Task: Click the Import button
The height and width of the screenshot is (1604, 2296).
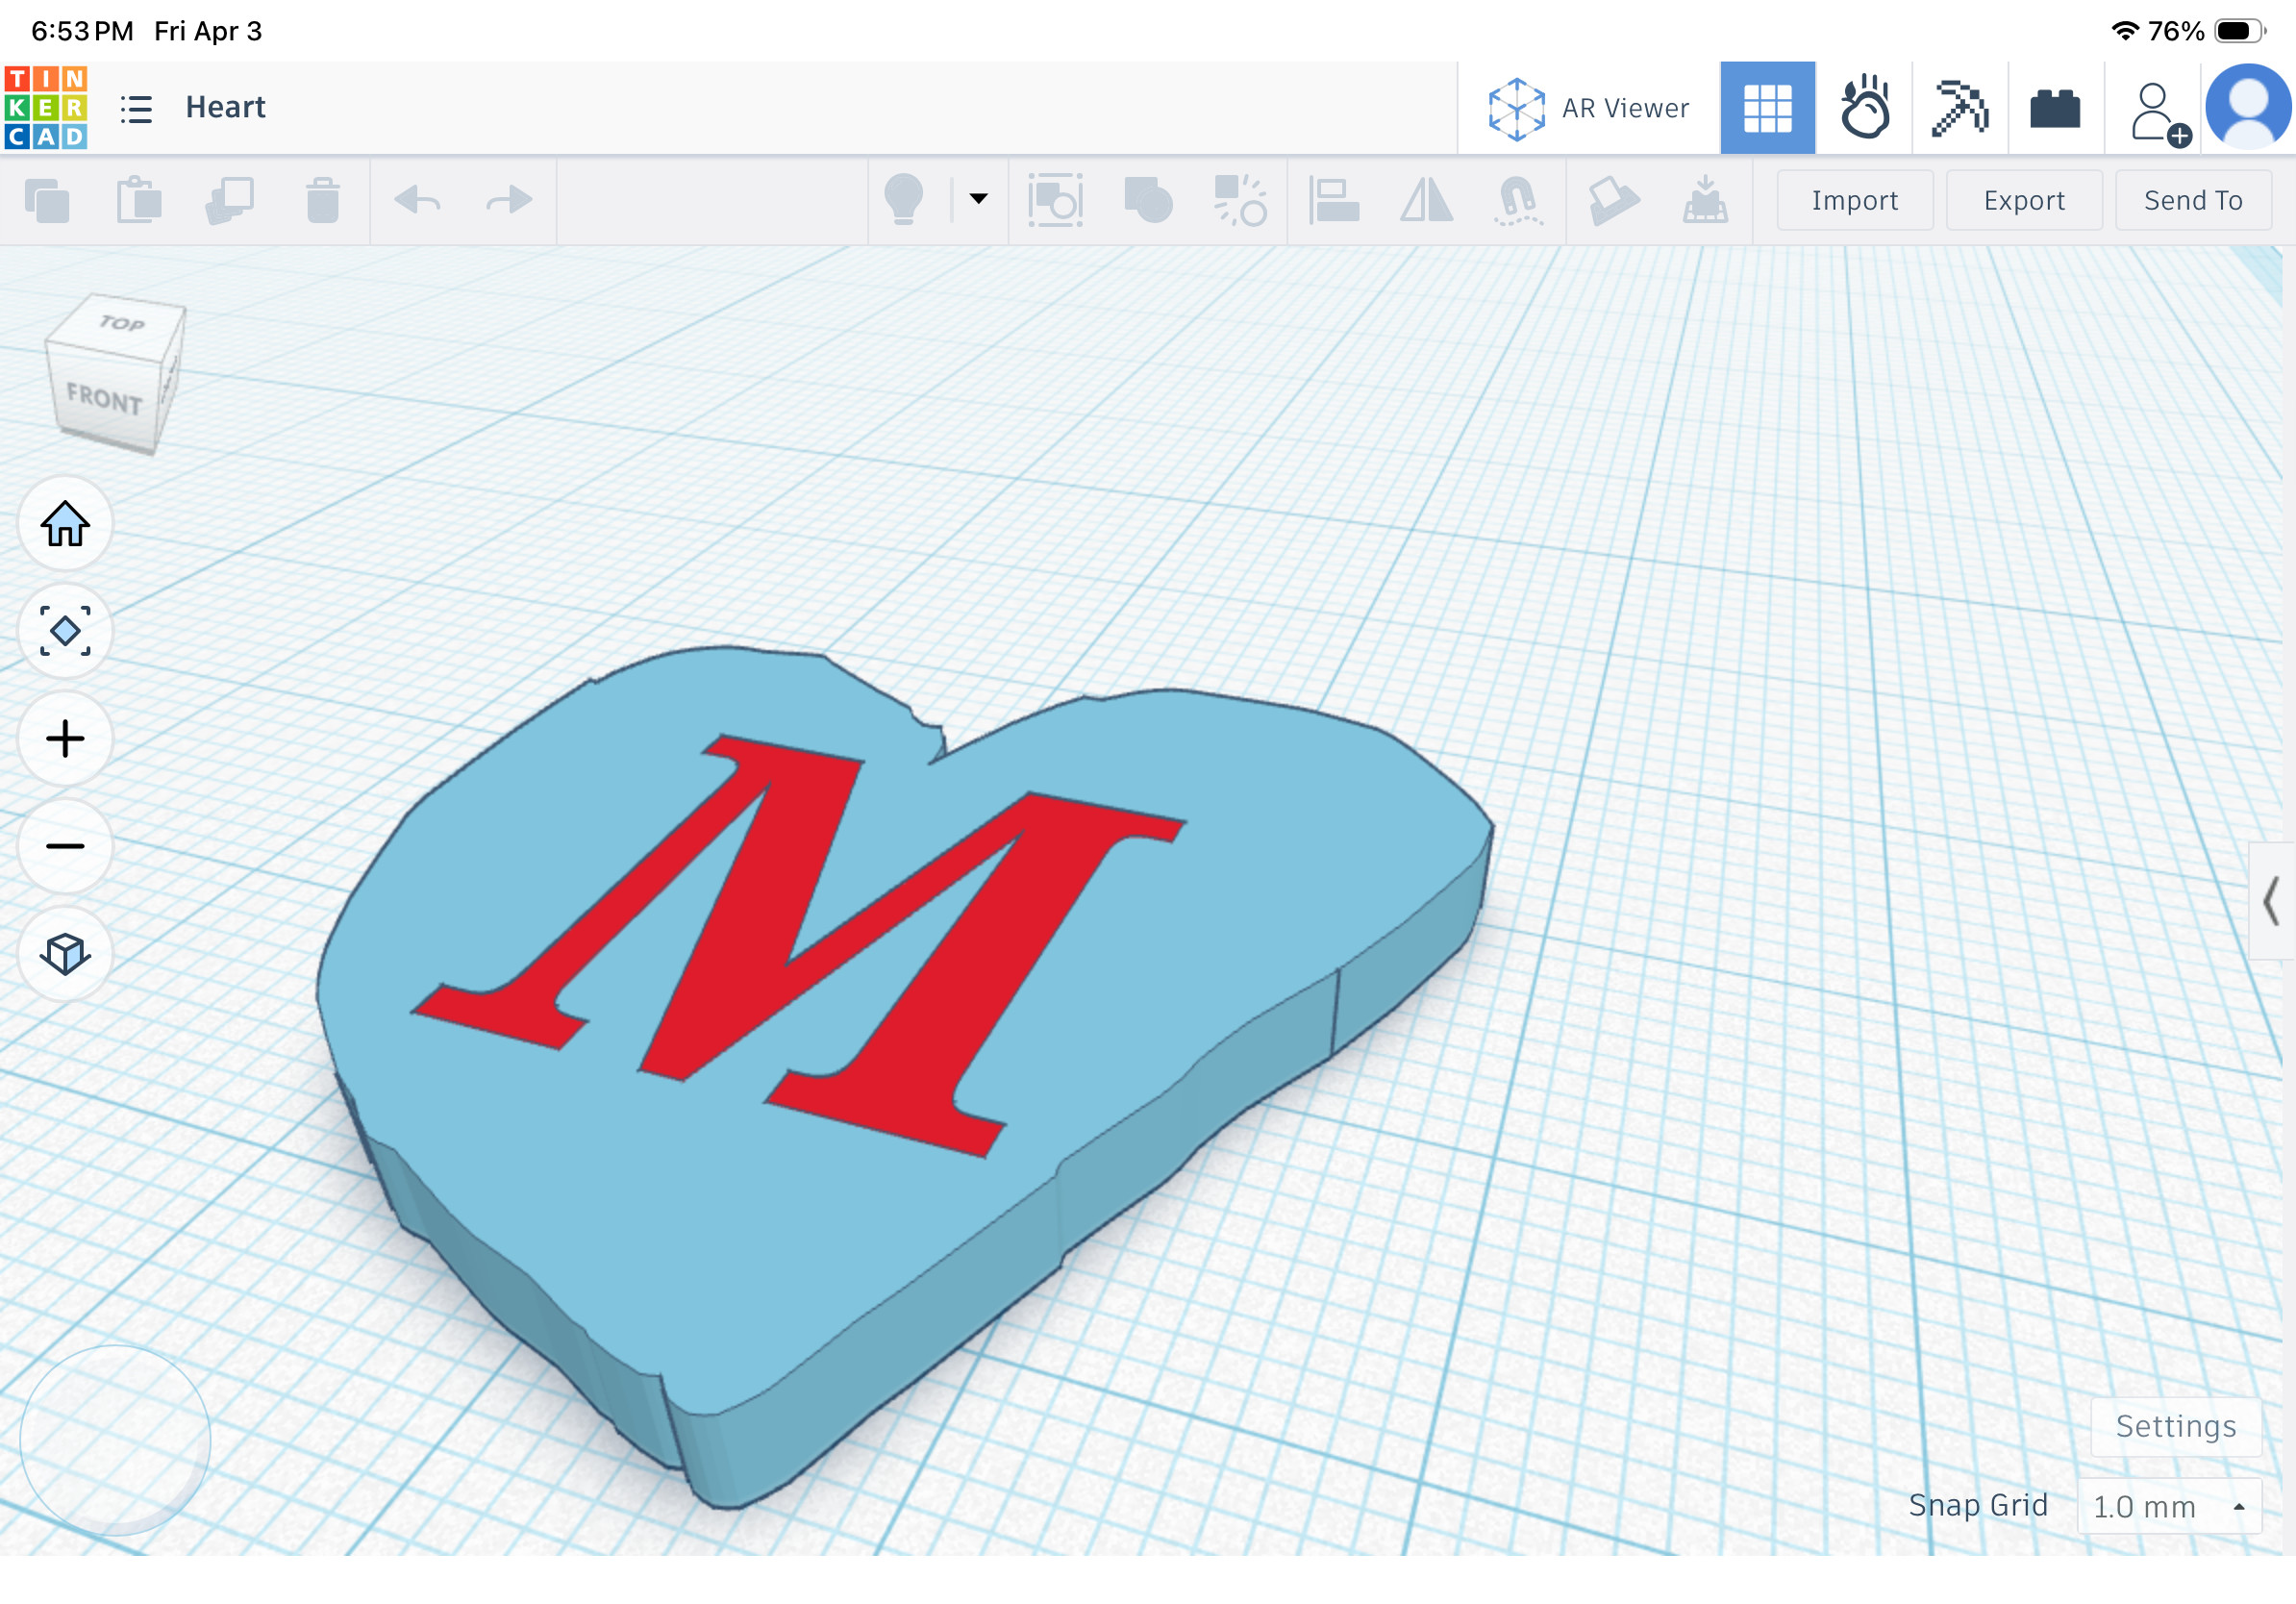Action: 1854,200
